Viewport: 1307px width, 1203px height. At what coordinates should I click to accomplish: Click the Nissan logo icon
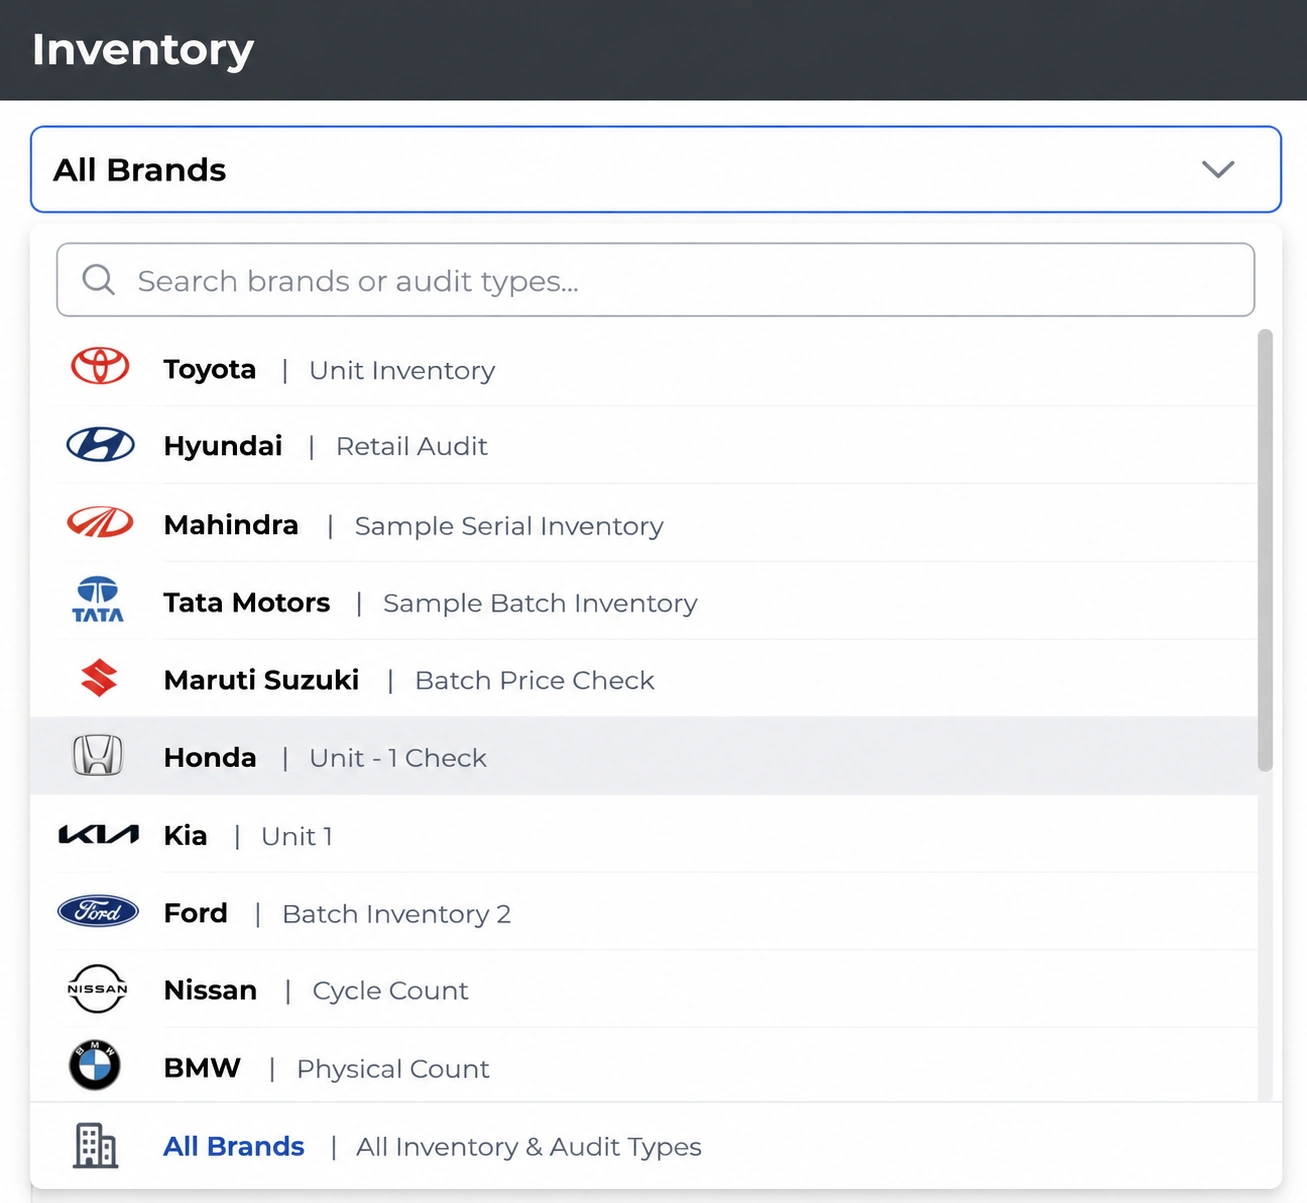pos(97,989)
